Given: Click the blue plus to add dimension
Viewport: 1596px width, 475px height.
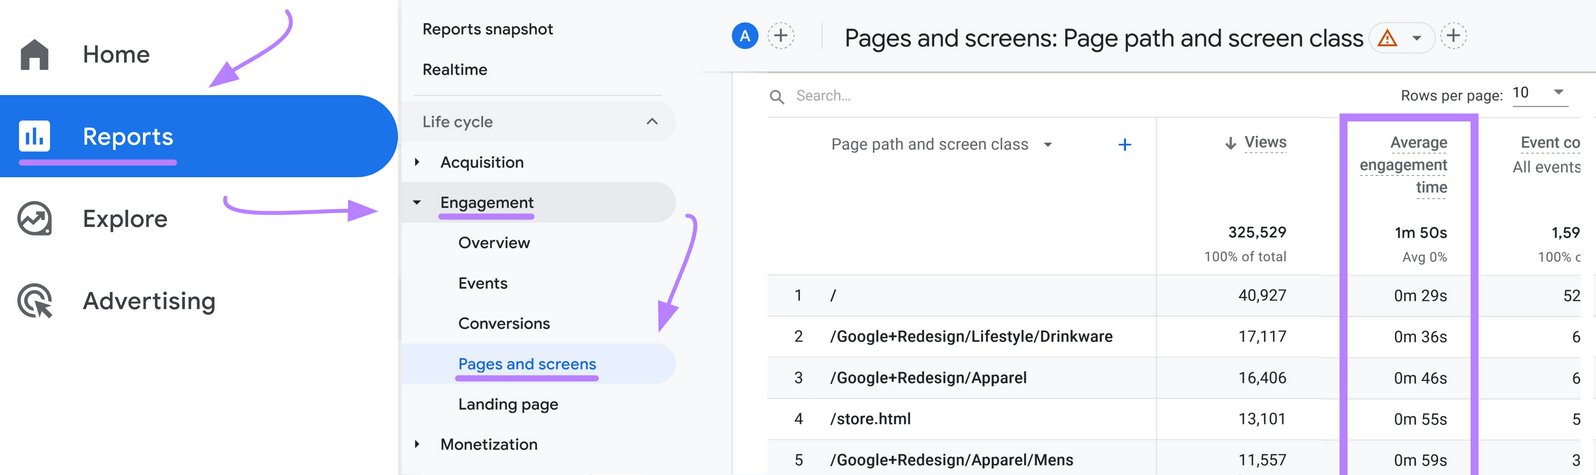Looking at the screenshot, I should coord(1125,145).
